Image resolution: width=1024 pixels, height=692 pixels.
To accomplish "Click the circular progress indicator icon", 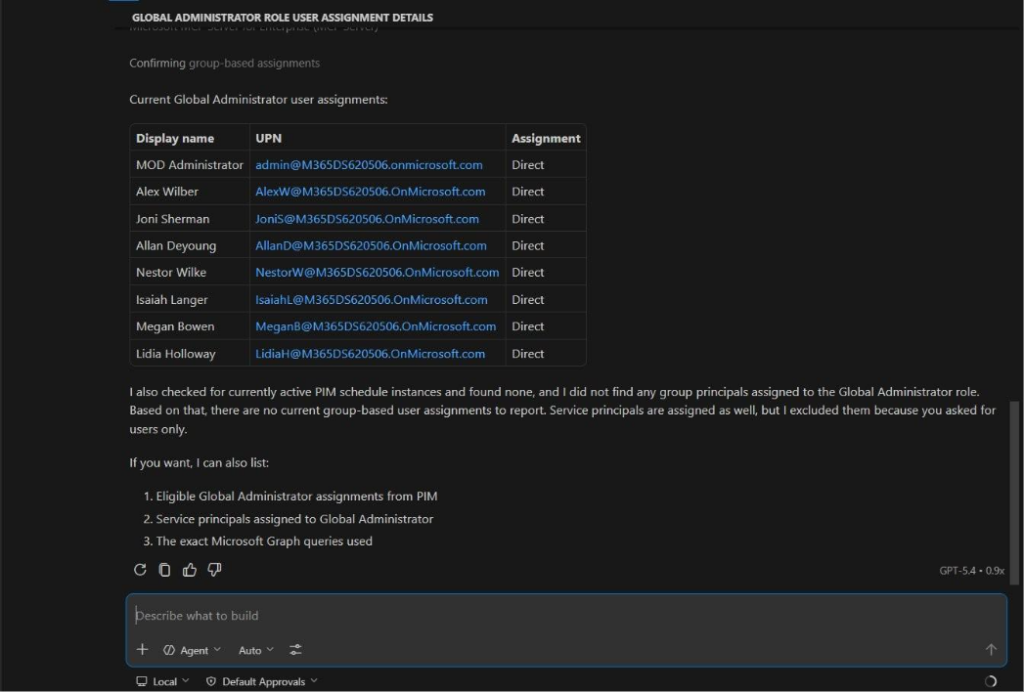I will coord(990,681).
